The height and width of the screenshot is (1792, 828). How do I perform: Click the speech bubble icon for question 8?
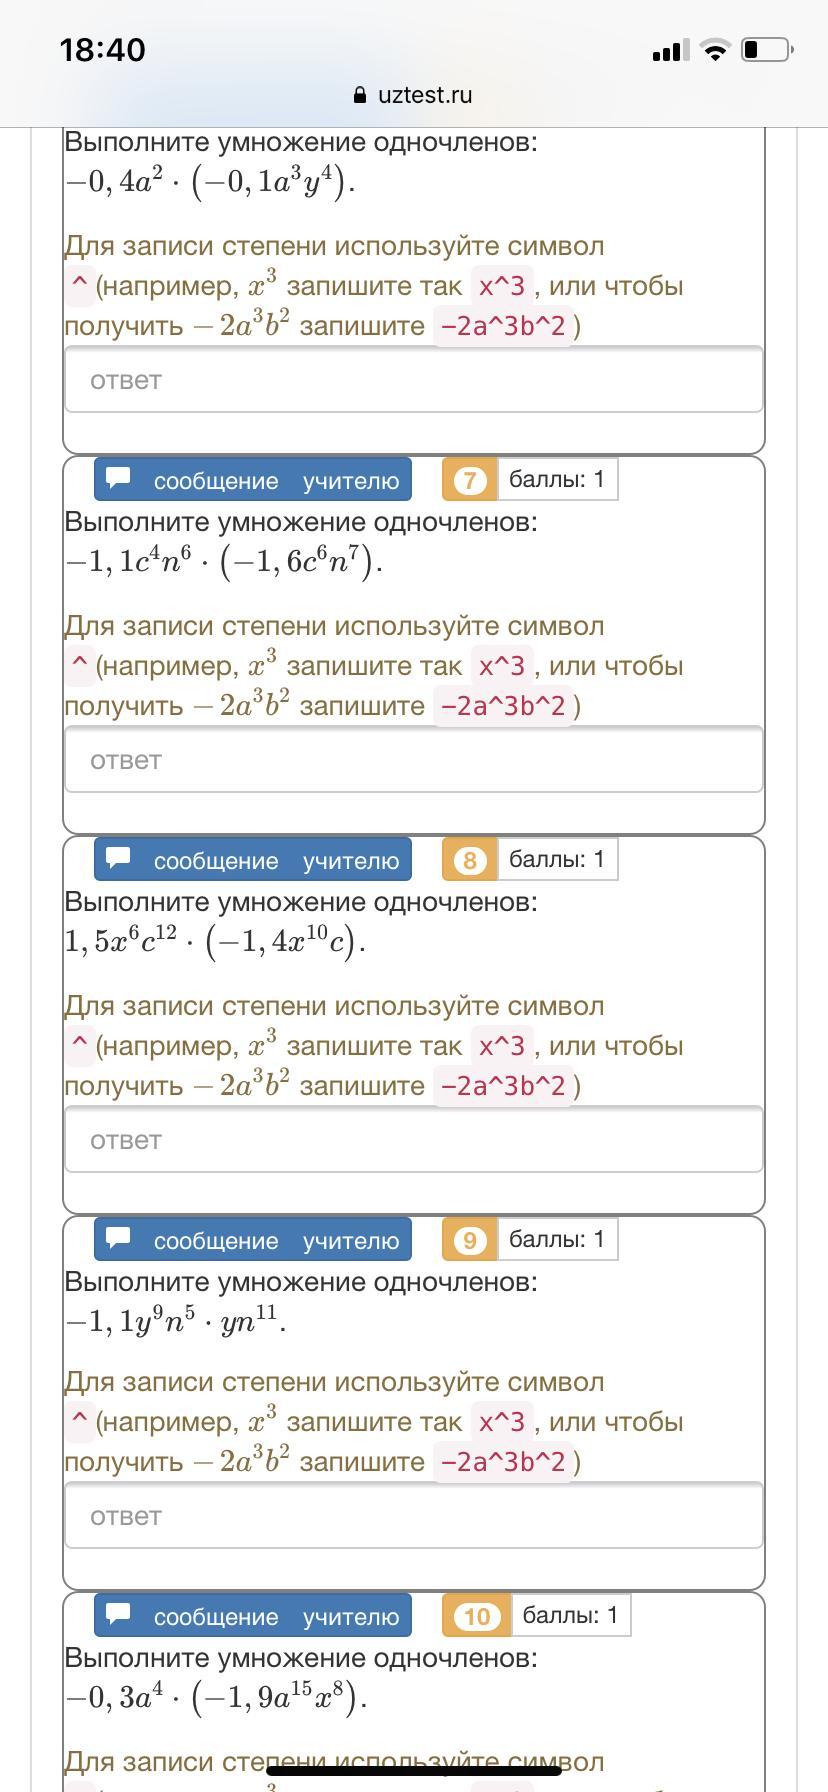coord(119,858)
